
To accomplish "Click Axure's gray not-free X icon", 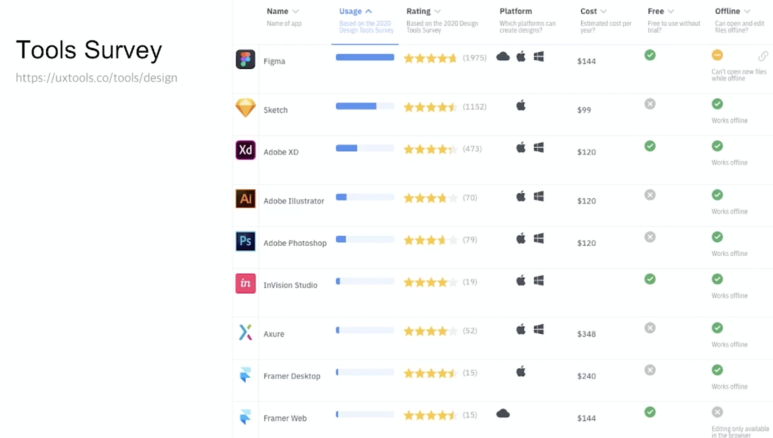I will click(x=650, y=328).
